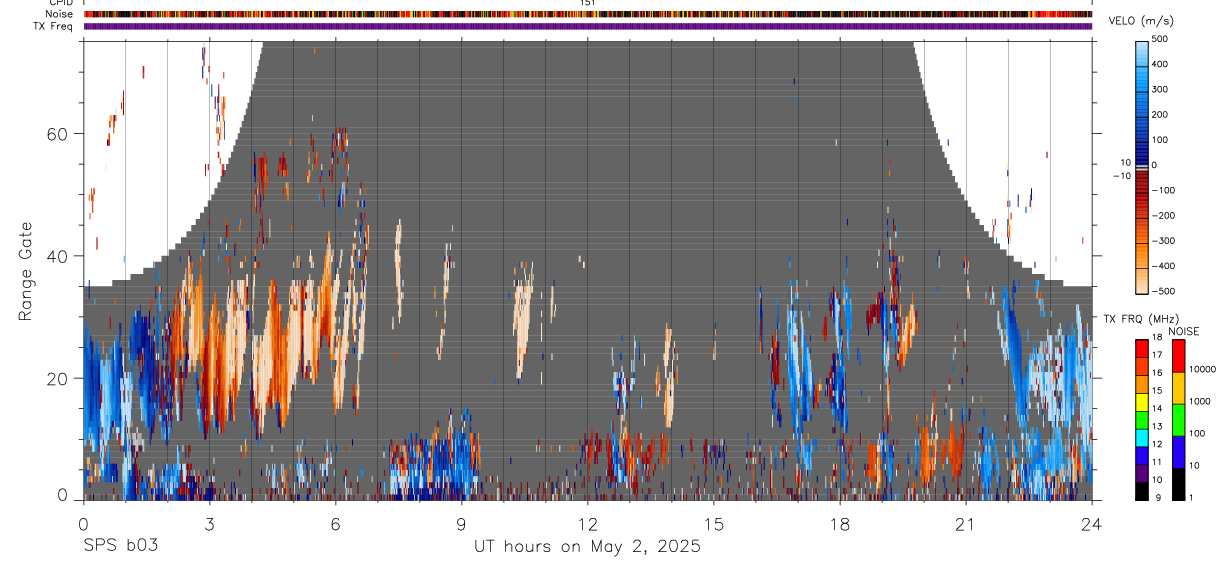
Task: Click the '6' hour tick on the time axis
Action: coord(336,524)
